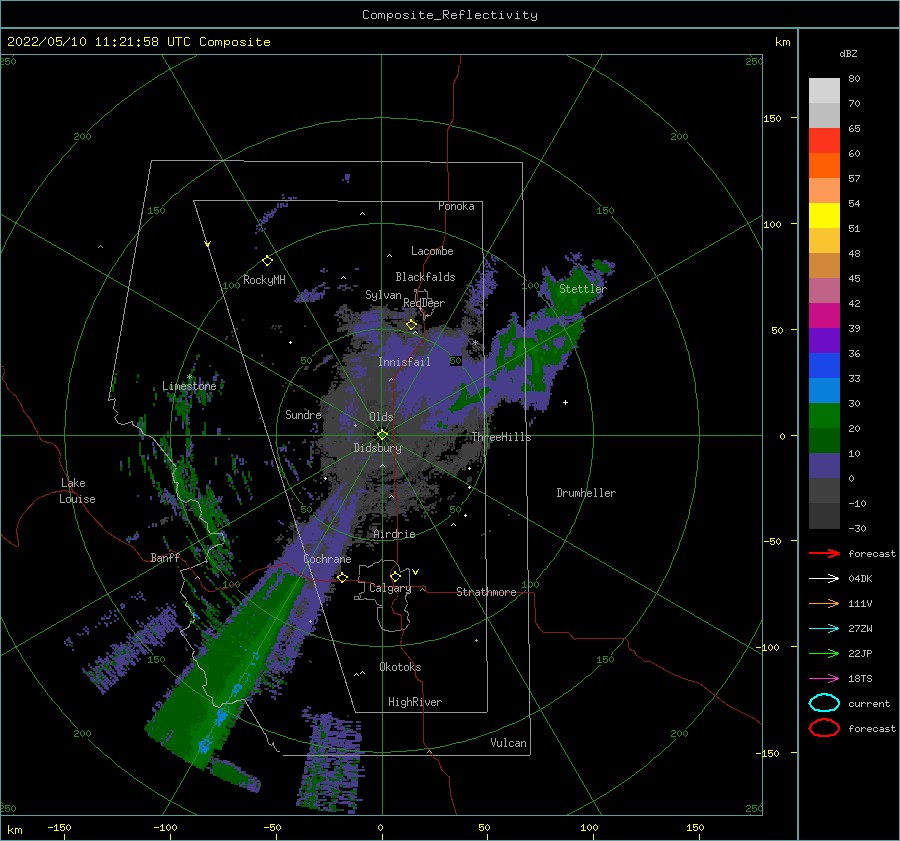The image size is (900, 841).
Task: Click the white plus marker east of ThreeHills
Action: tap(565, 402)
